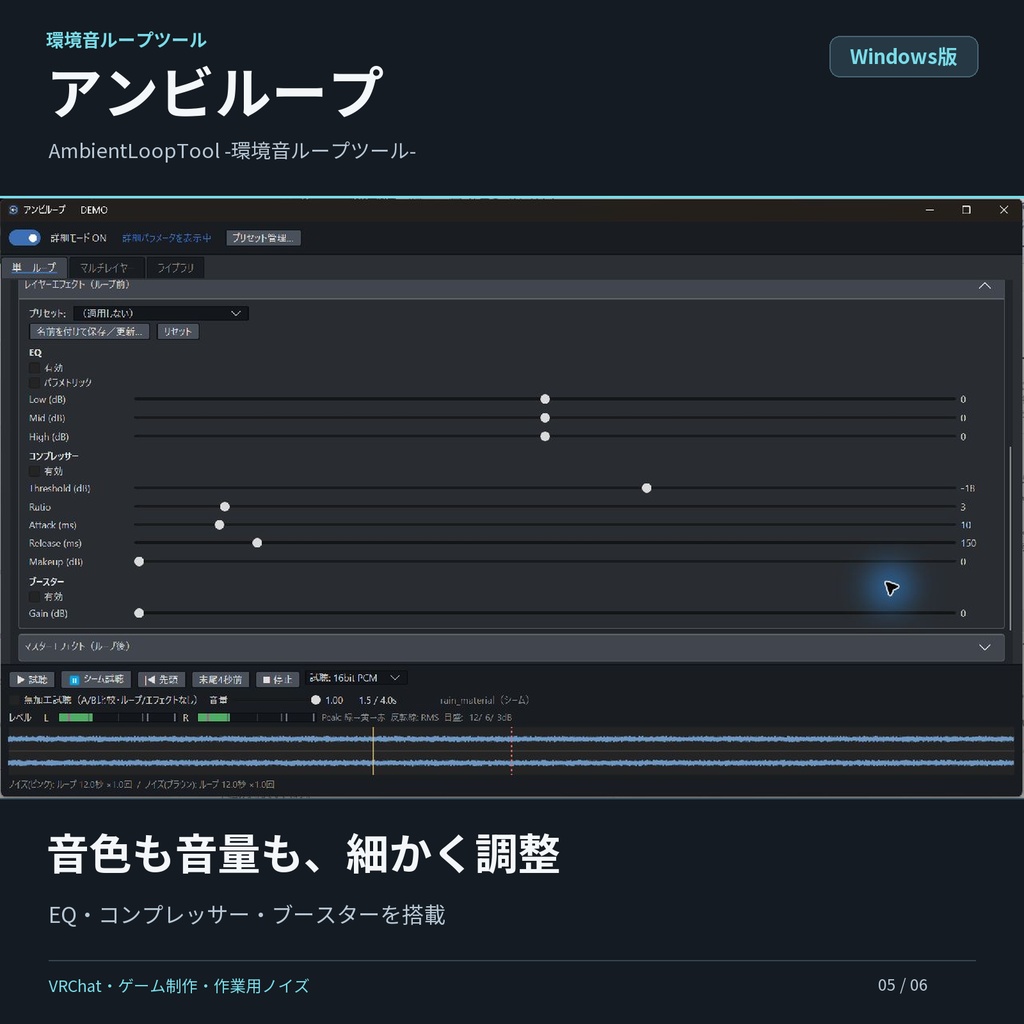This screenshot has width=1024, height=1024.
Task: Click the Mid (dB) slider handle
Action: 545,418
